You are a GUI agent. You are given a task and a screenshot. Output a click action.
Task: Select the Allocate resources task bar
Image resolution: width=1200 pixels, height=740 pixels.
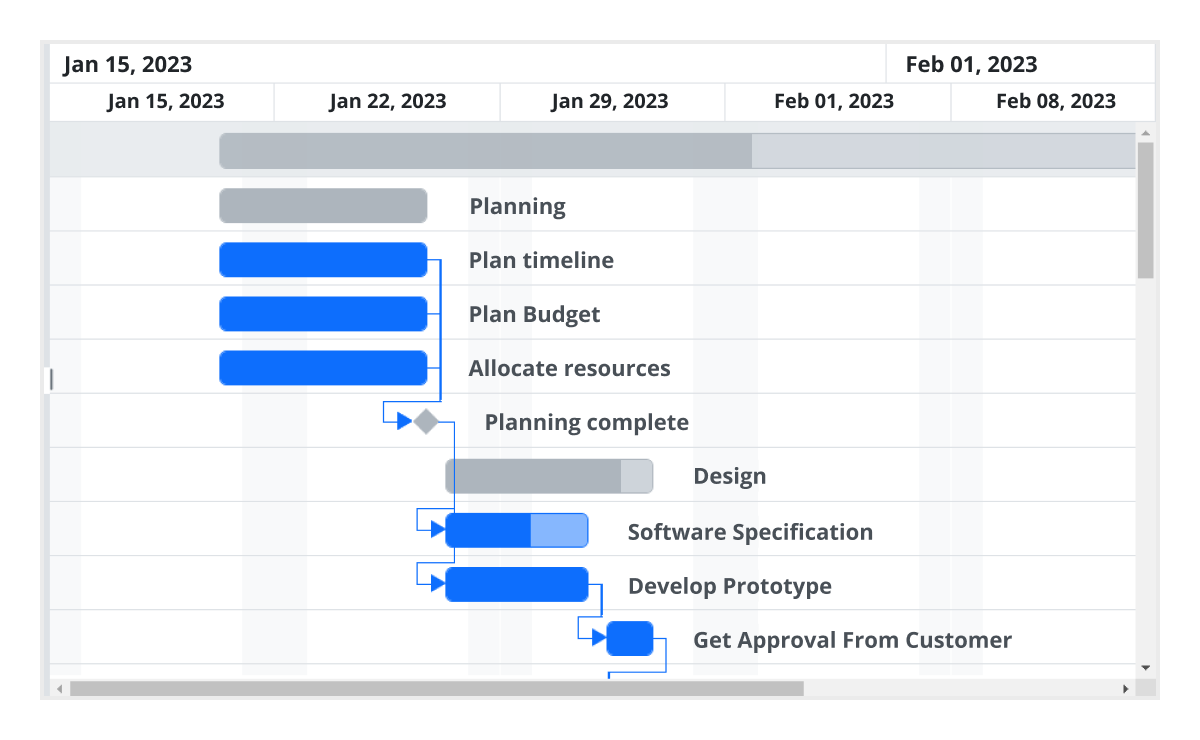tap(323, 367)
